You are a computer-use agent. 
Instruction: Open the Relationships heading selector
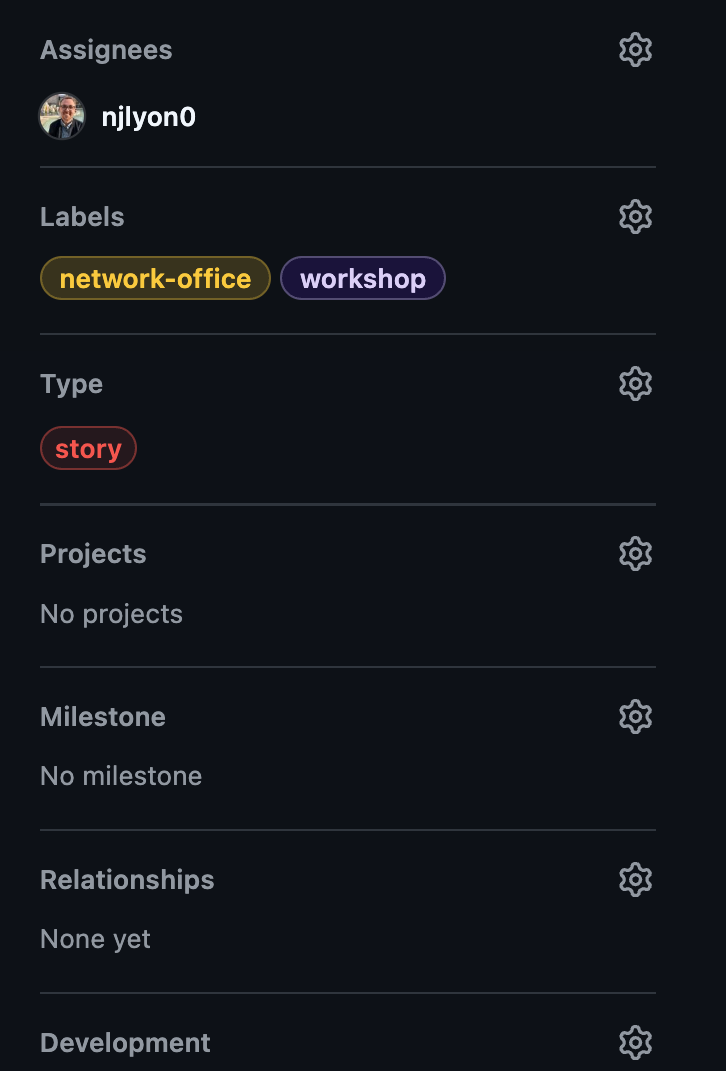point(127,880)
